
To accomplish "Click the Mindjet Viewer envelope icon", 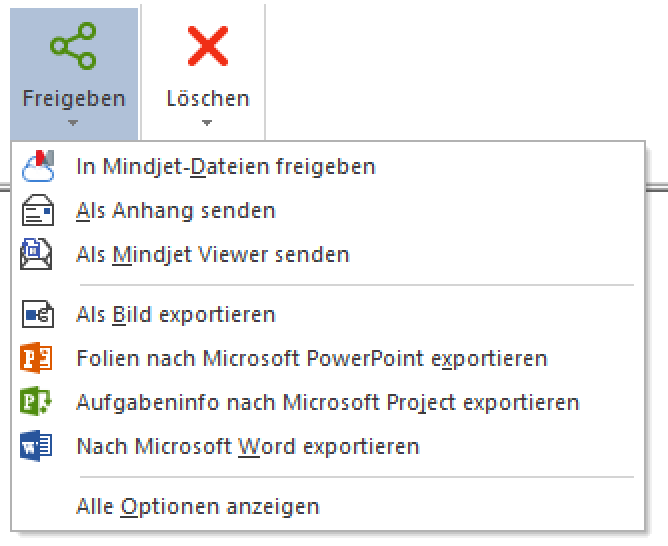I will (x=37, y=254).
